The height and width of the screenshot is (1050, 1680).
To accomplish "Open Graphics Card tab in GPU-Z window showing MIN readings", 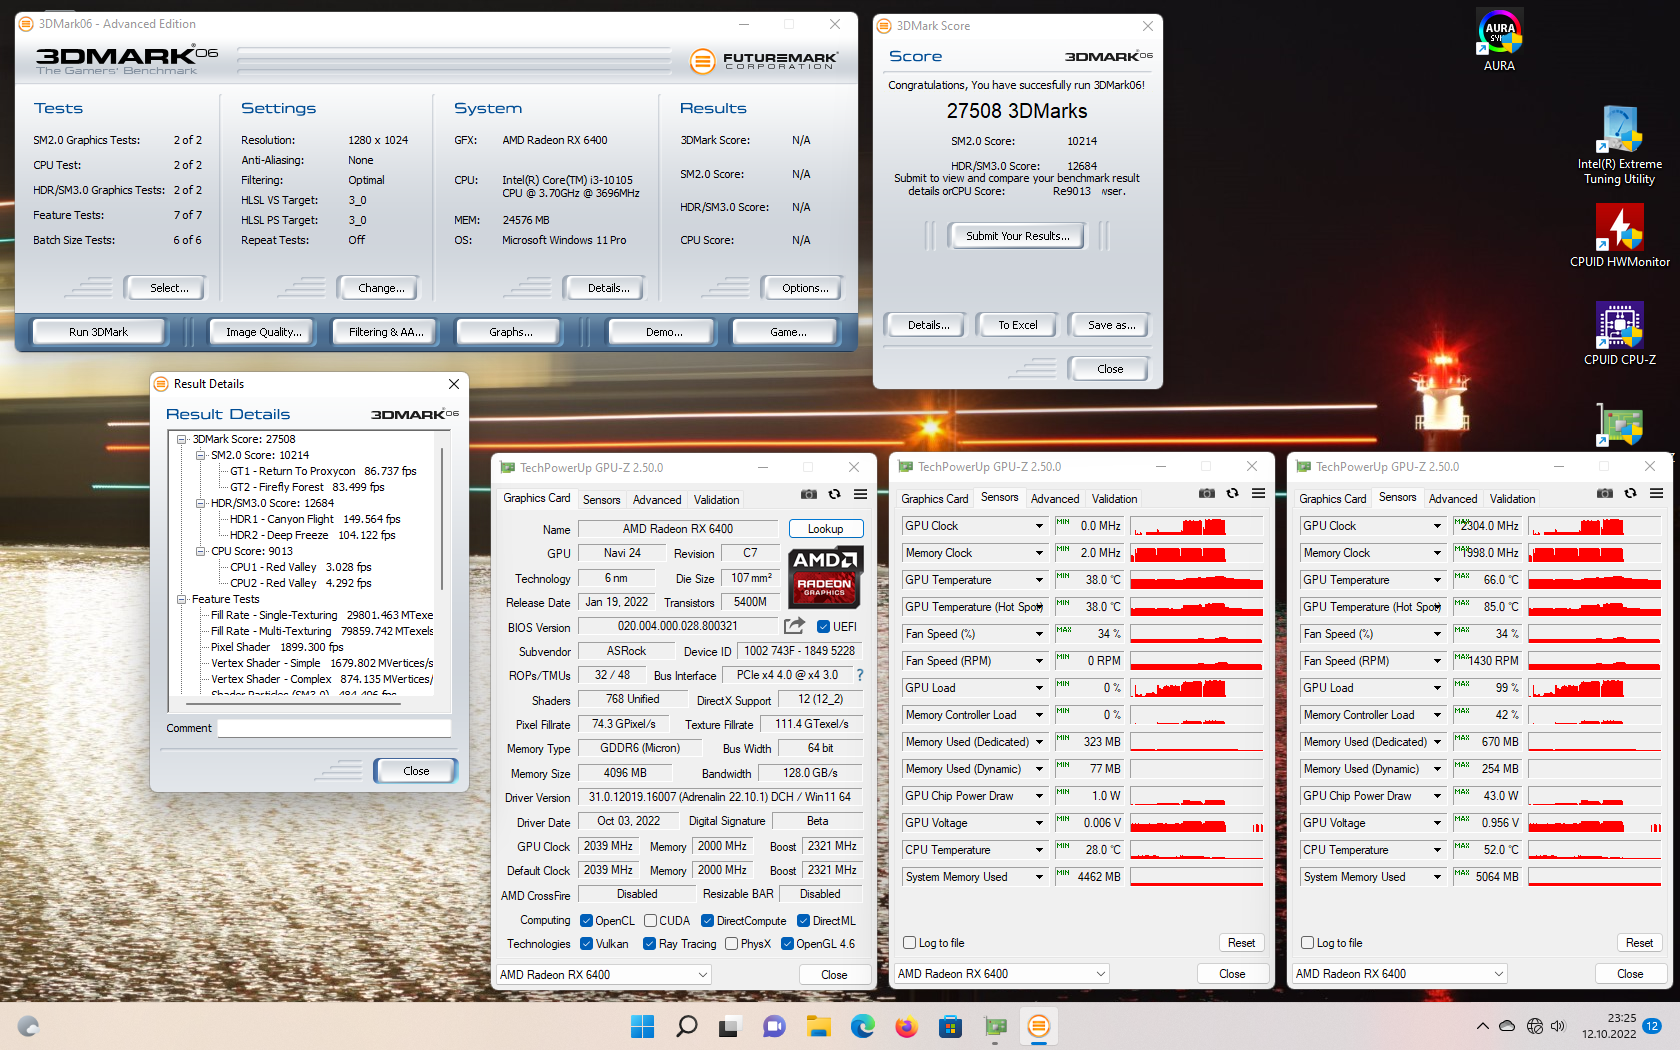I will pos(935,499).
